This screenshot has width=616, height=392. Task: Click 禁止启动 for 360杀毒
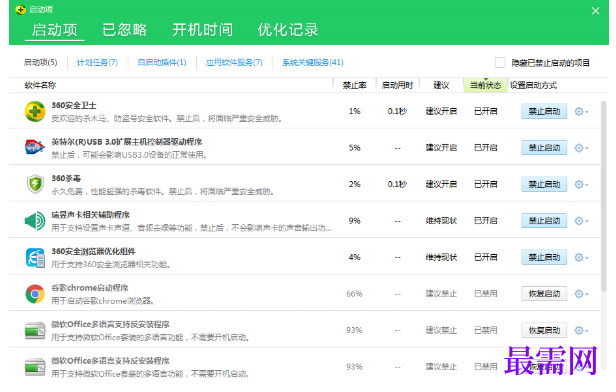tap(544, 184)
